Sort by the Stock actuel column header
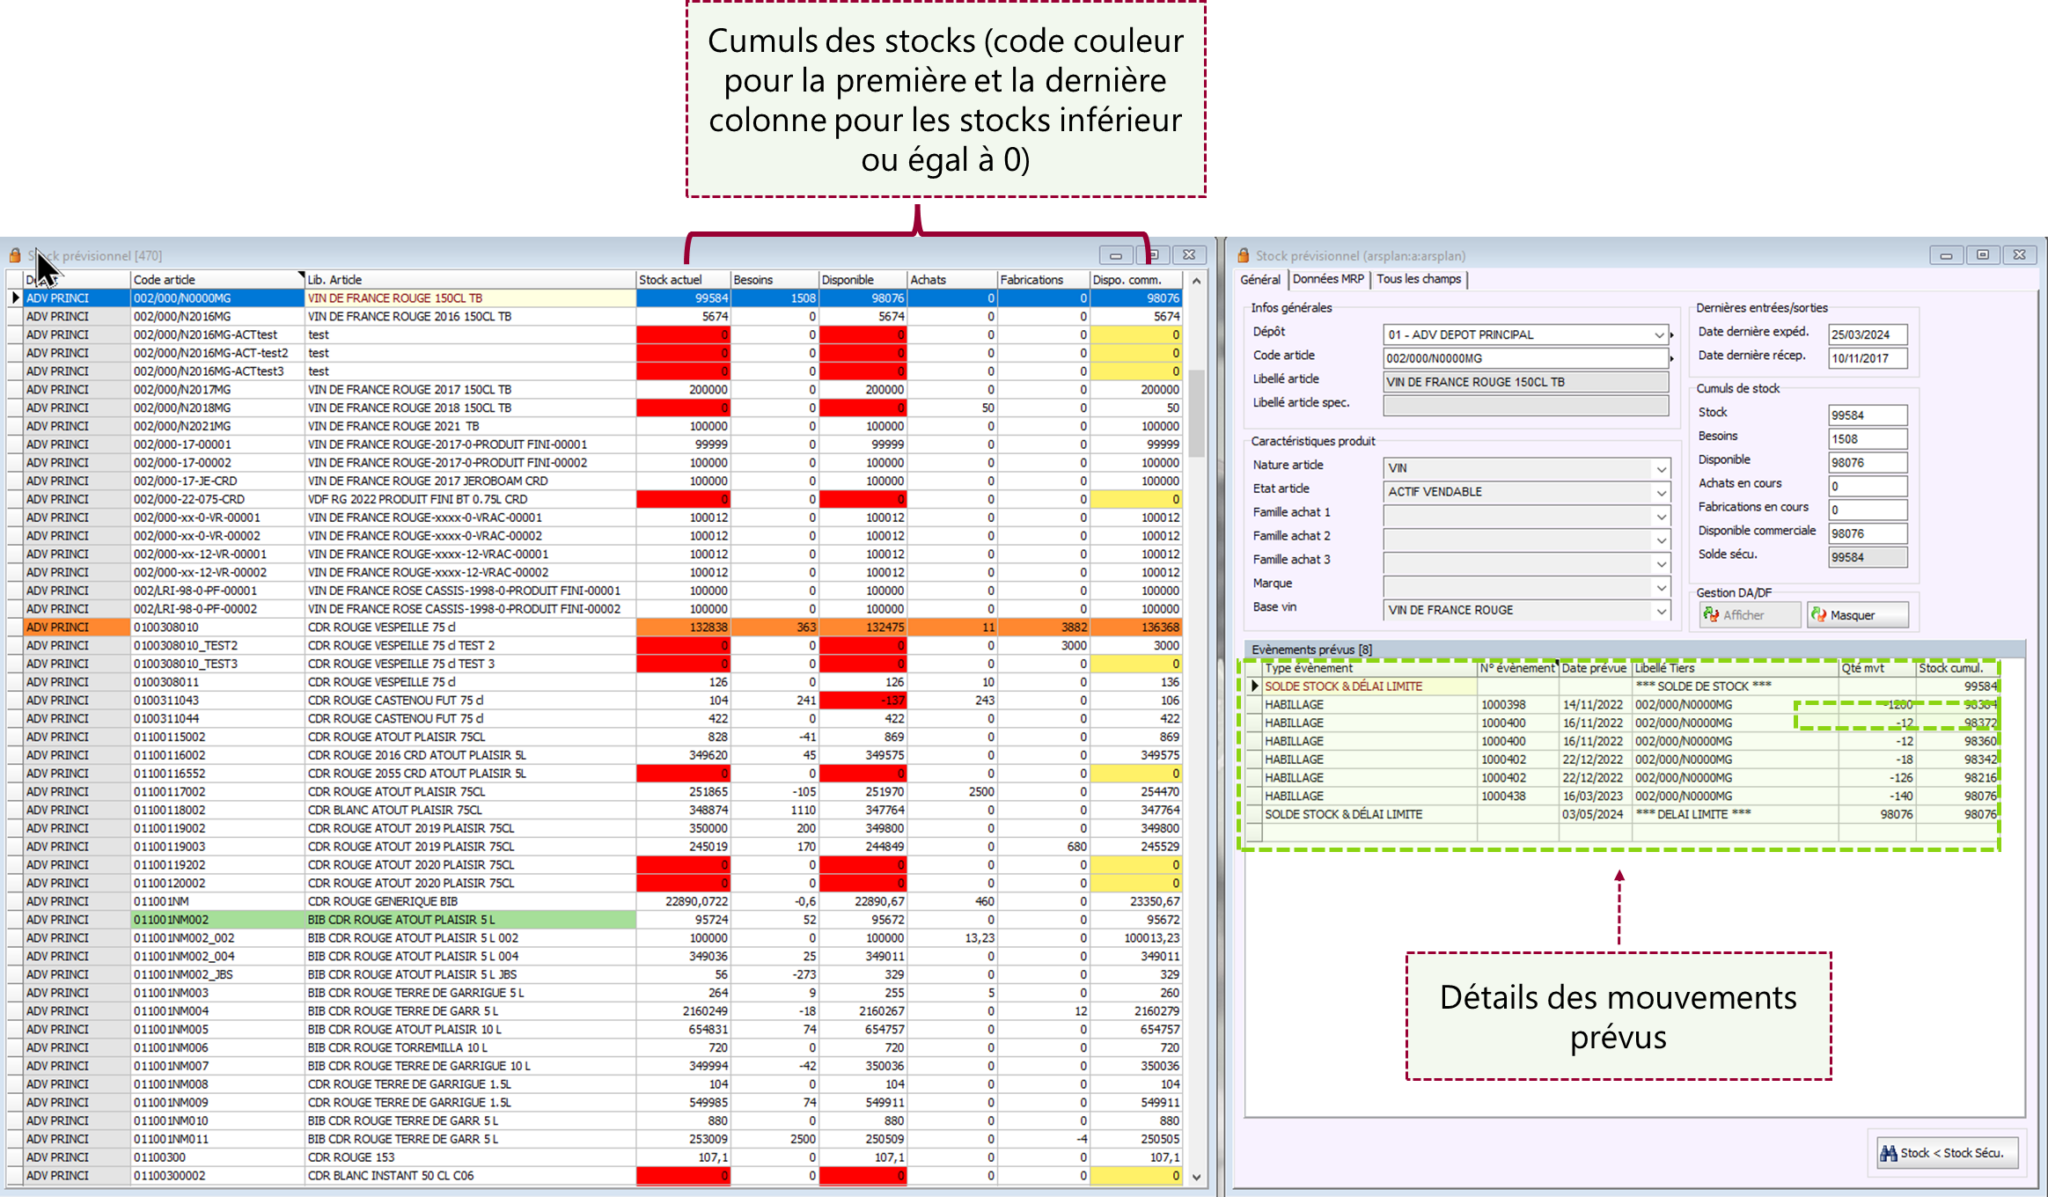2048x1197 pixels. pos(683,280)
